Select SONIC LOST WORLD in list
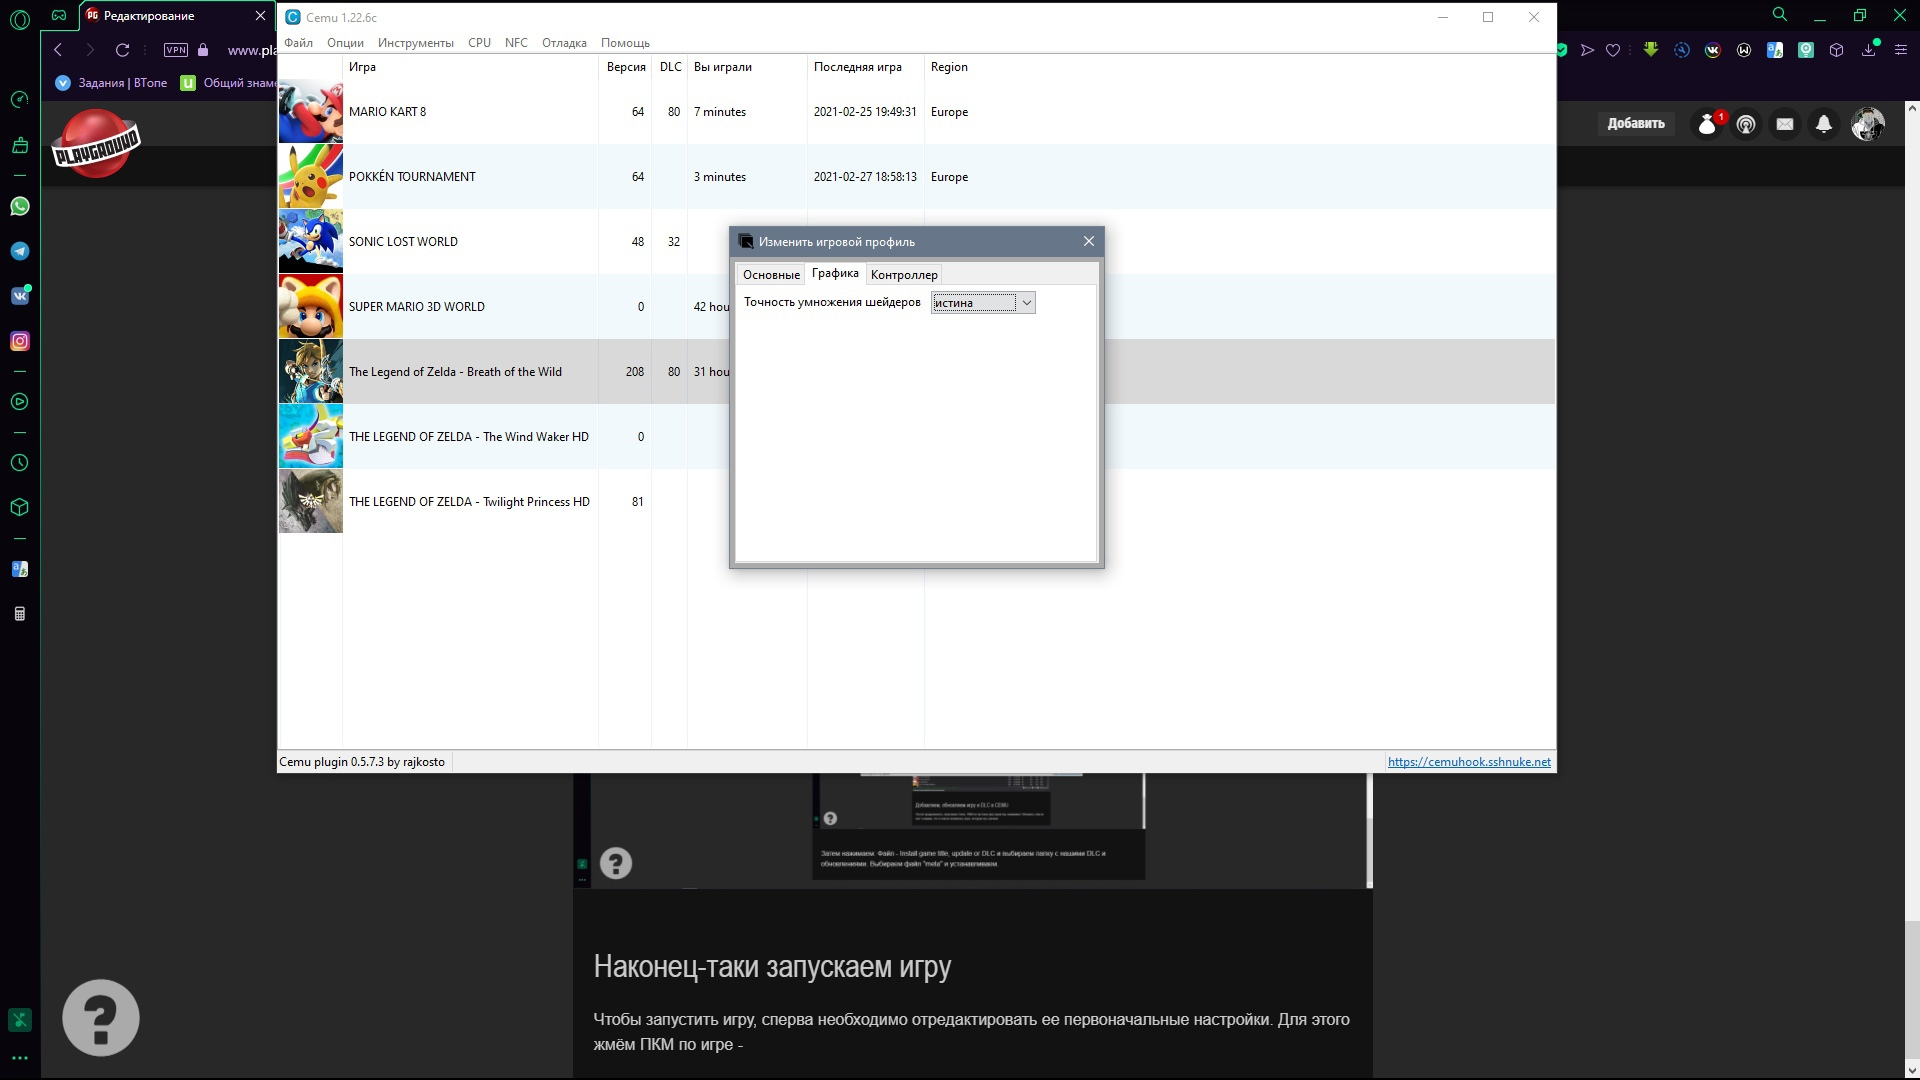 [x=504, y=242]
